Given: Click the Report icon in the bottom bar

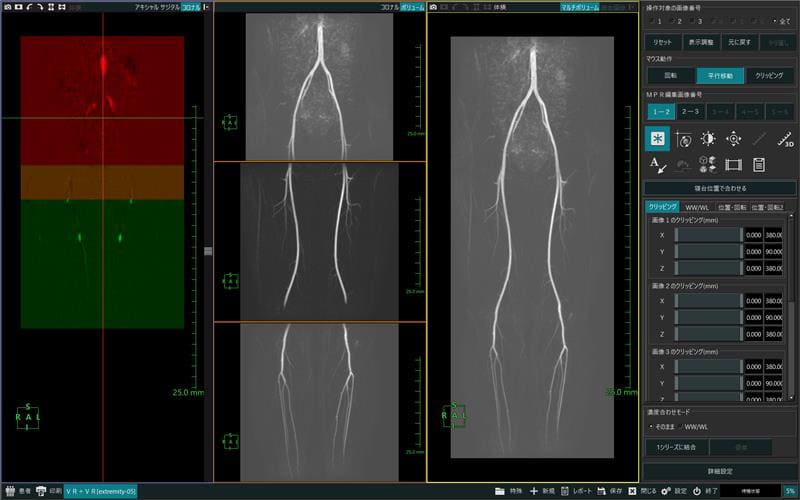Looking at the screenshot, I should click(565, 491).
